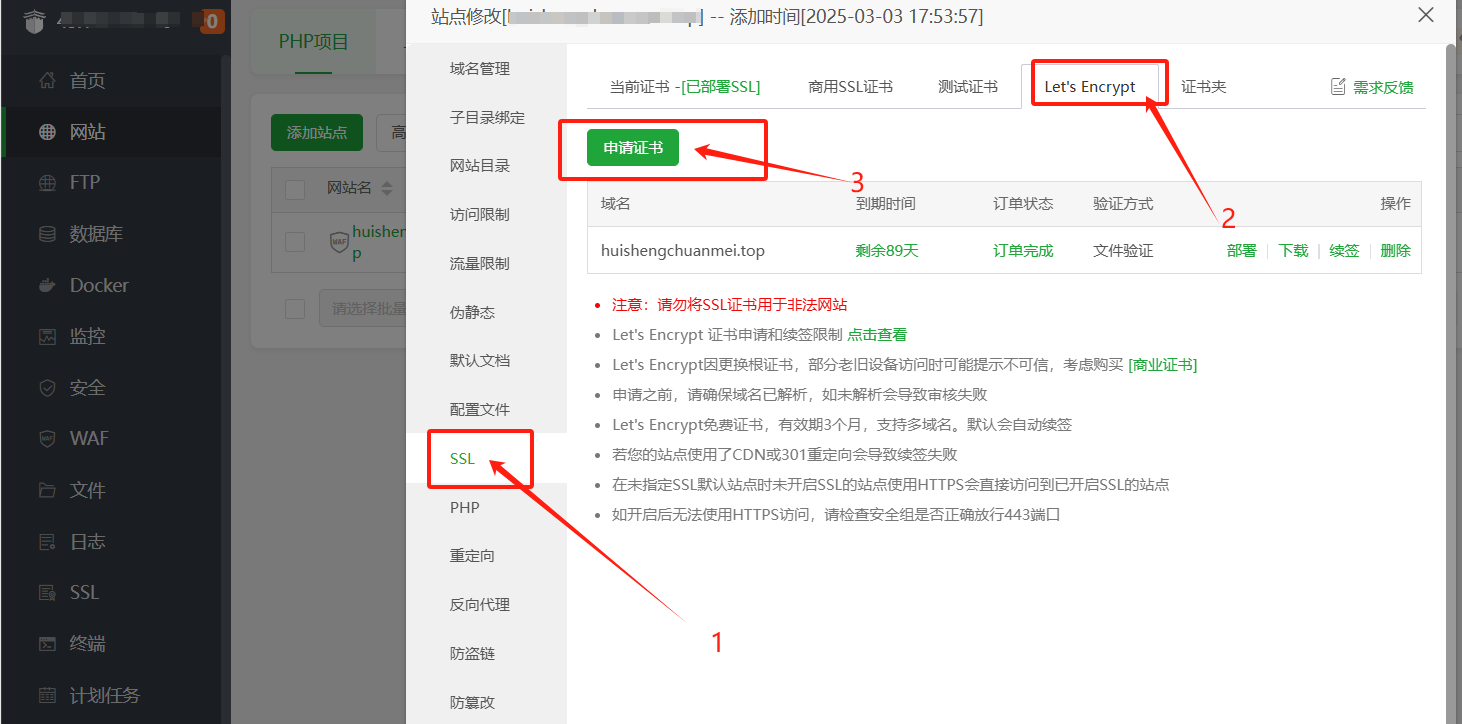This screenshot has height=724, width=1462.
Task: Tick the checkbox for the huisheng site row
Action: [293, 242]
